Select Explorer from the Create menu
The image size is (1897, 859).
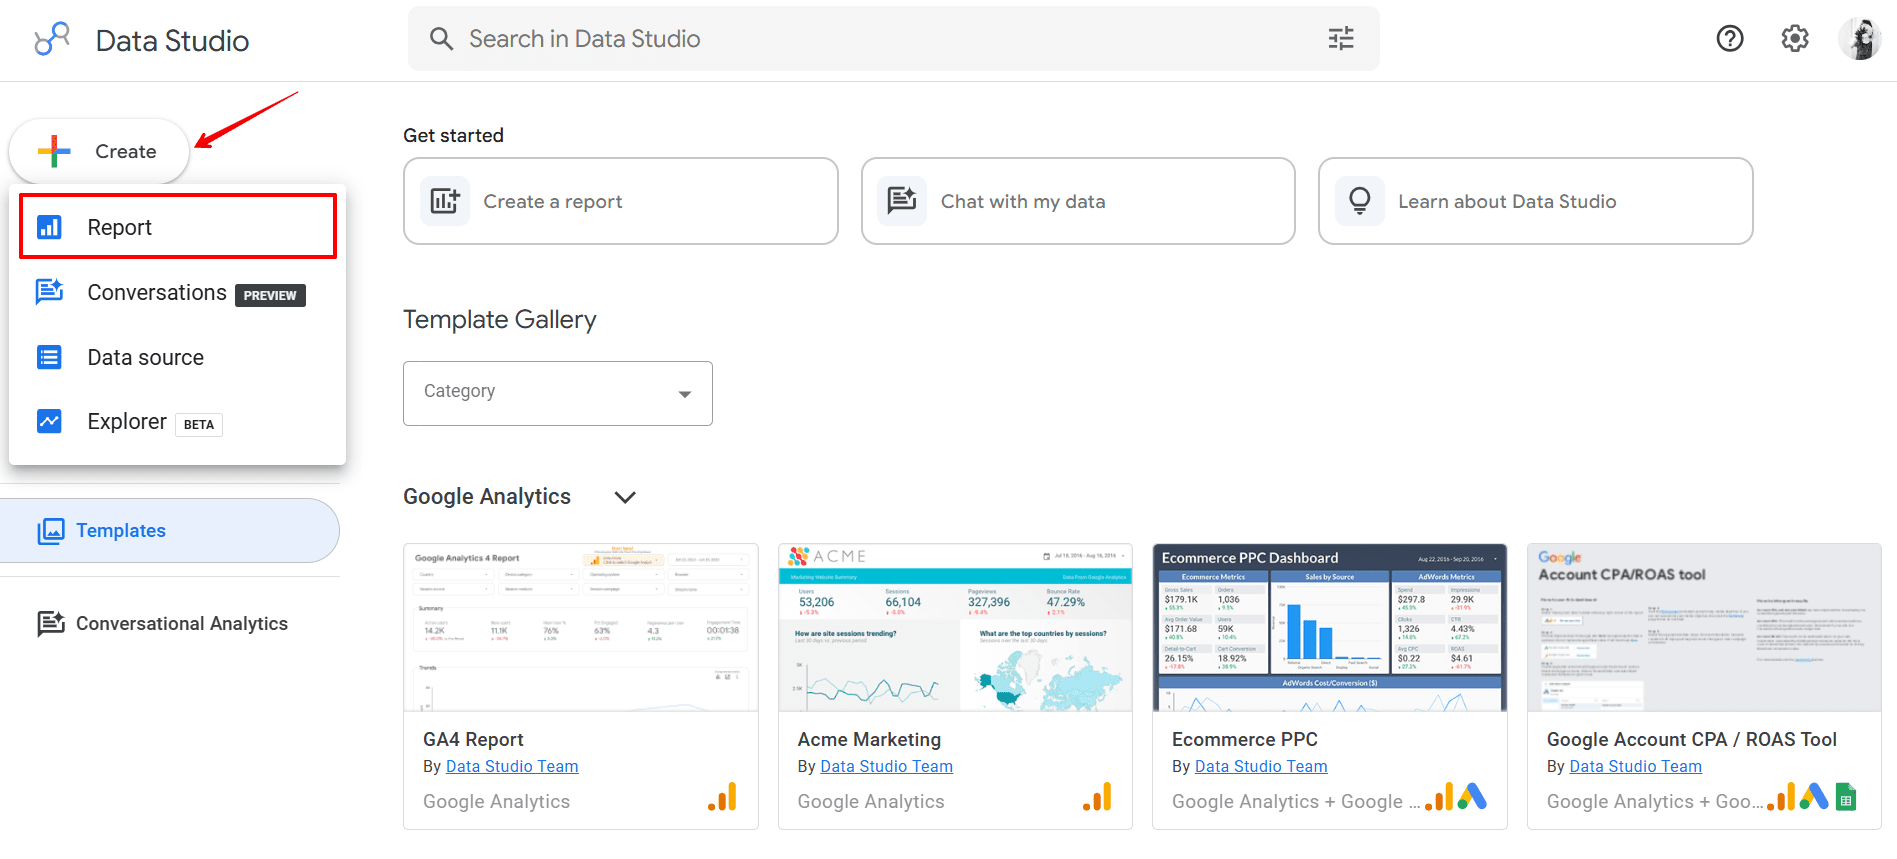178,421
